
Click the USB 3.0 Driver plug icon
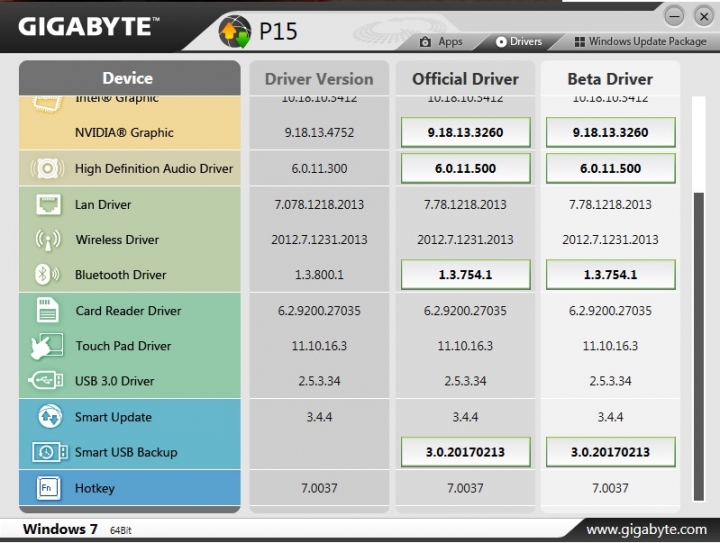click(45, 381)
